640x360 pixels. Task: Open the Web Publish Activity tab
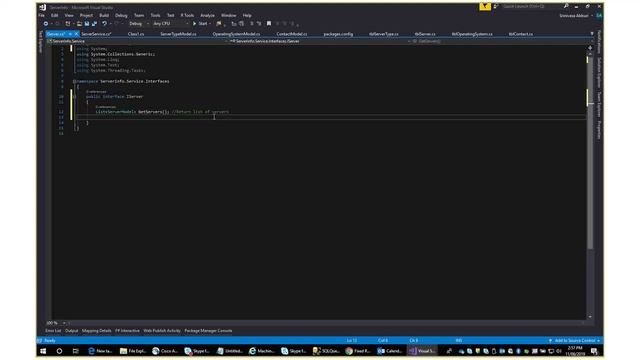pyautogui.click(x=162, y=331)
